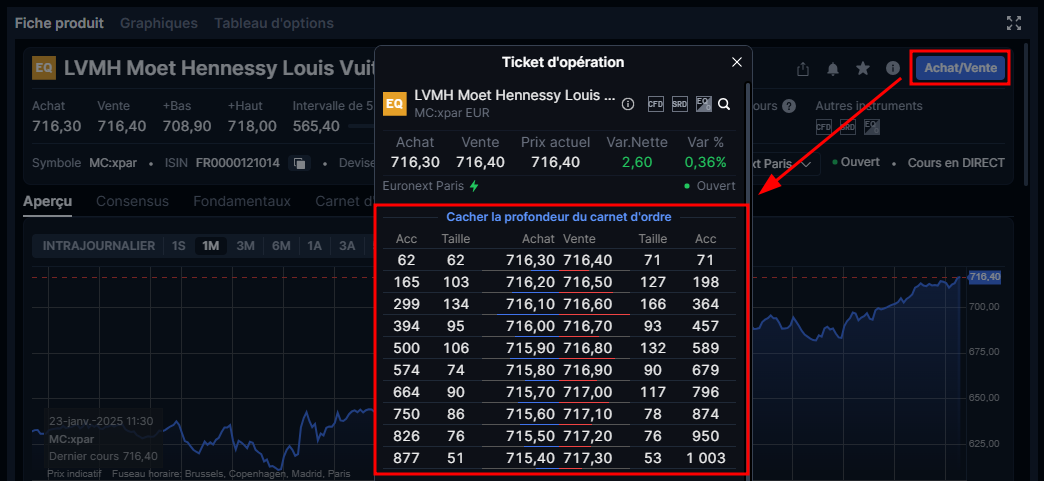1044x481 pixels.
Task: Click EQ badge beside LVMH page title
Action: (44, 68)
